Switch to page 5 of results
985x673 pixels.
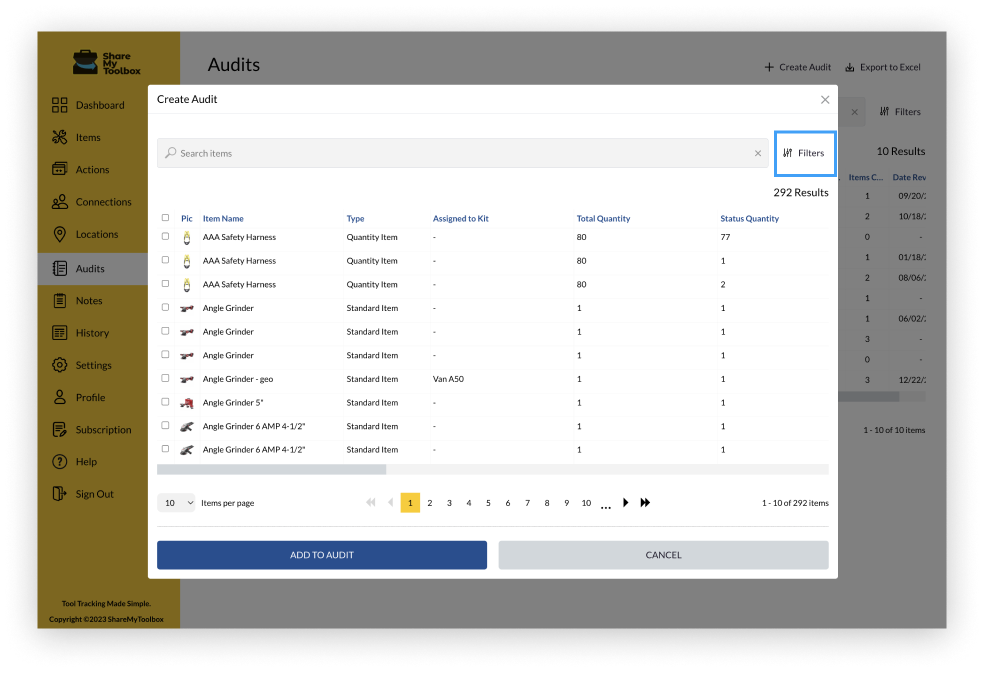click(x=488, y=503)
